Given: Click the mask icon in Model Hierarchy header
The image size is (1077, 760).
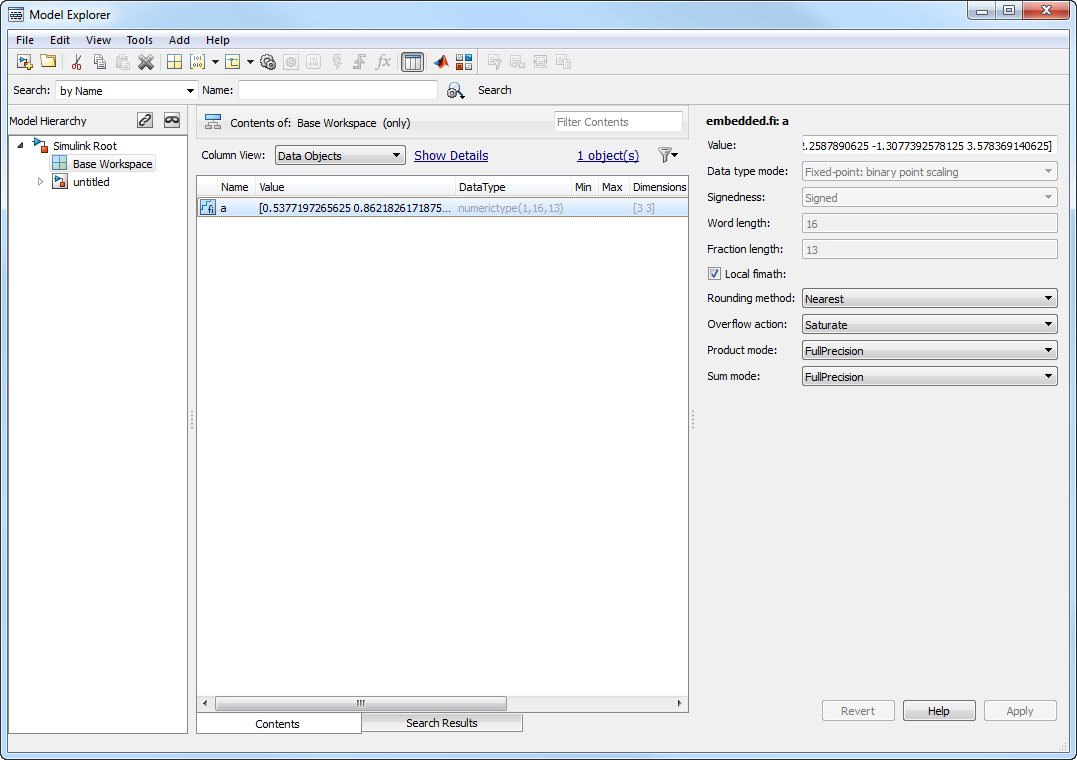Looking at the screenshot, I should [x=172, y=120].
